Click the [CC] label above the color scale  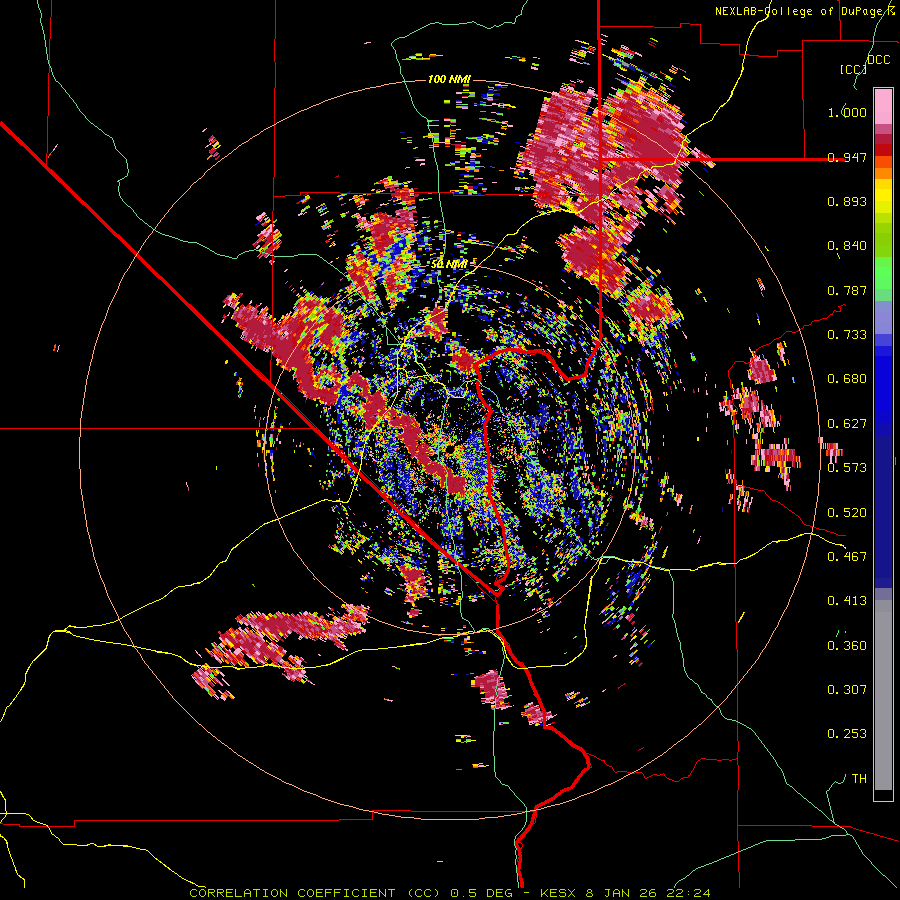click(854, 69)
